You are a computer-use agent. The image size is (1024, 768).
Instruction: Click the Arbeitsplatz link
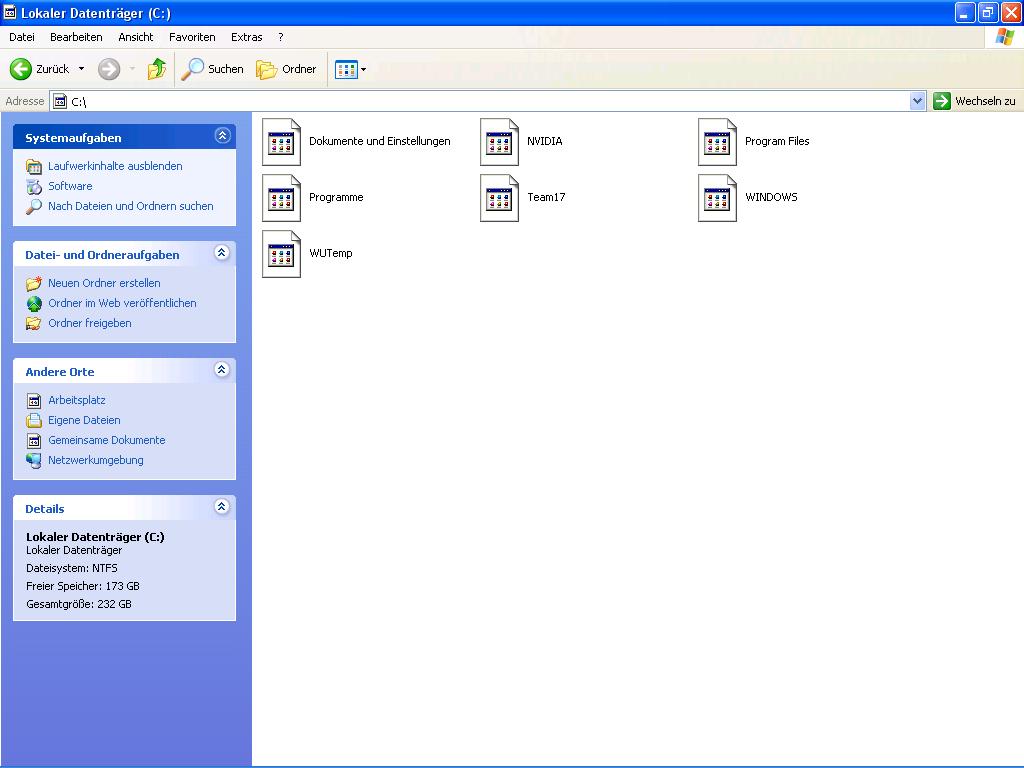point(76,400)
